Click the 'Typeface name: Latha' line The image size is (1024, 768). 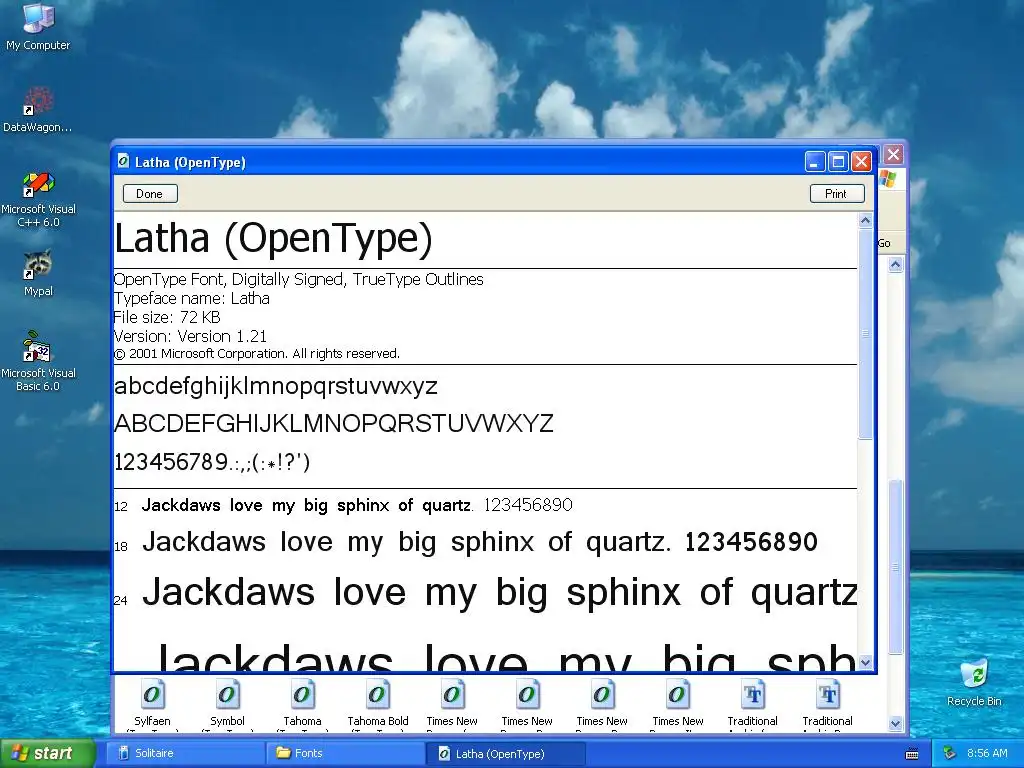(191, 298)
